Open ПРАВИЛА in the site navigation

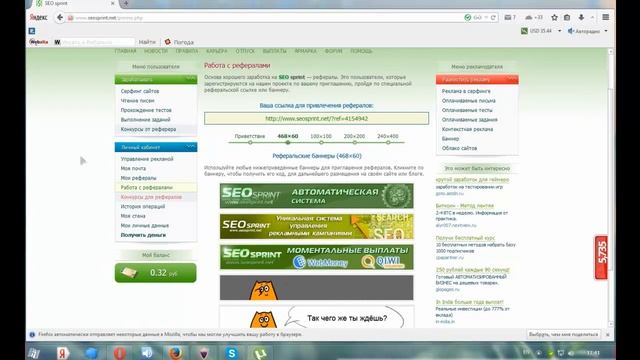(x=187, y=51)
